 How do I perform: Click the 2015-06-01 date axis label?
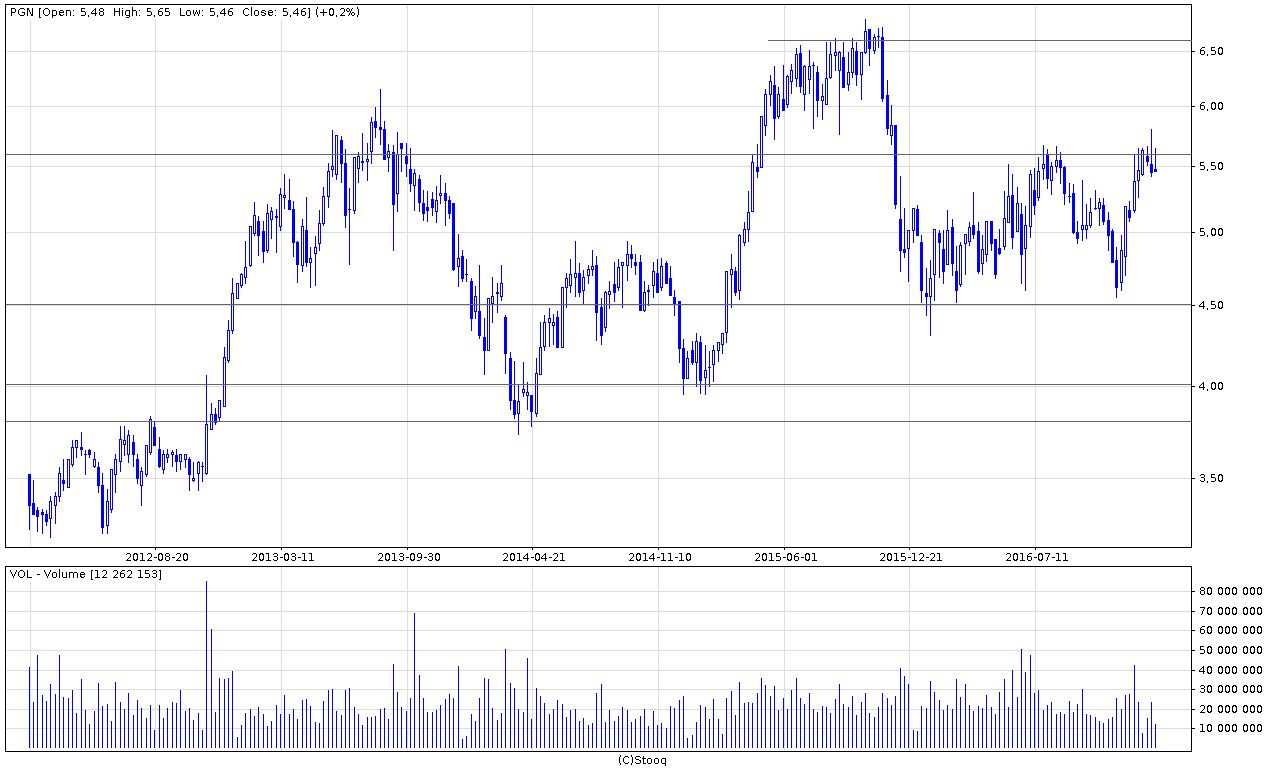coord(785,557)
